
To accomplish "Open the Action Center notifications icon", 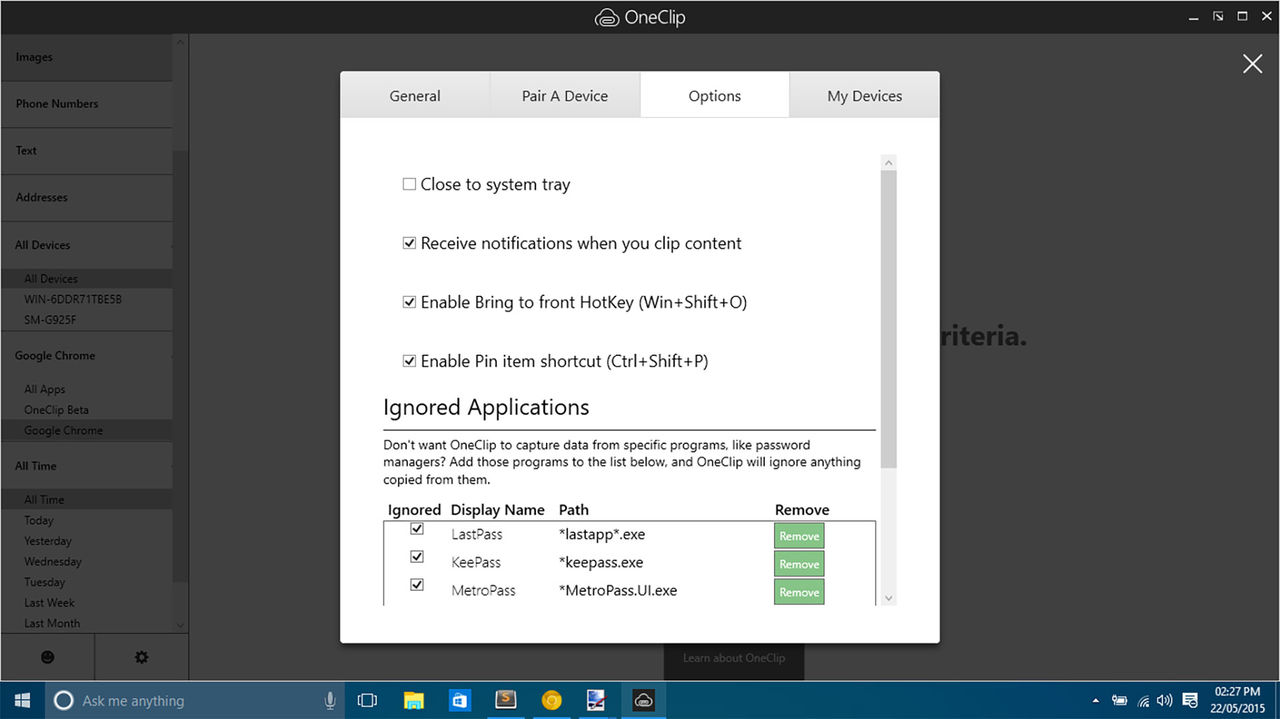I will click(1190, 701).
